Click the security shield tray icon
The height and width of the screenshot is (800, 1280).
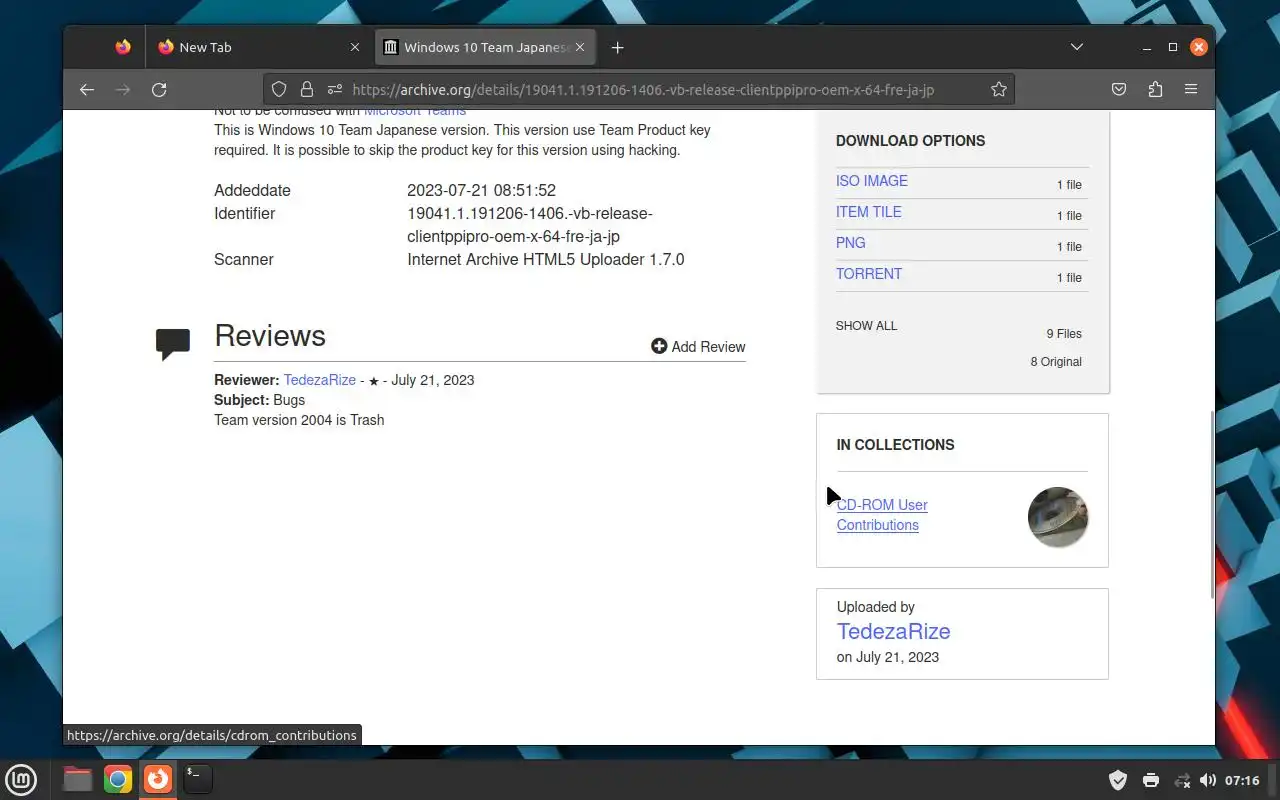coord(1119,780)
